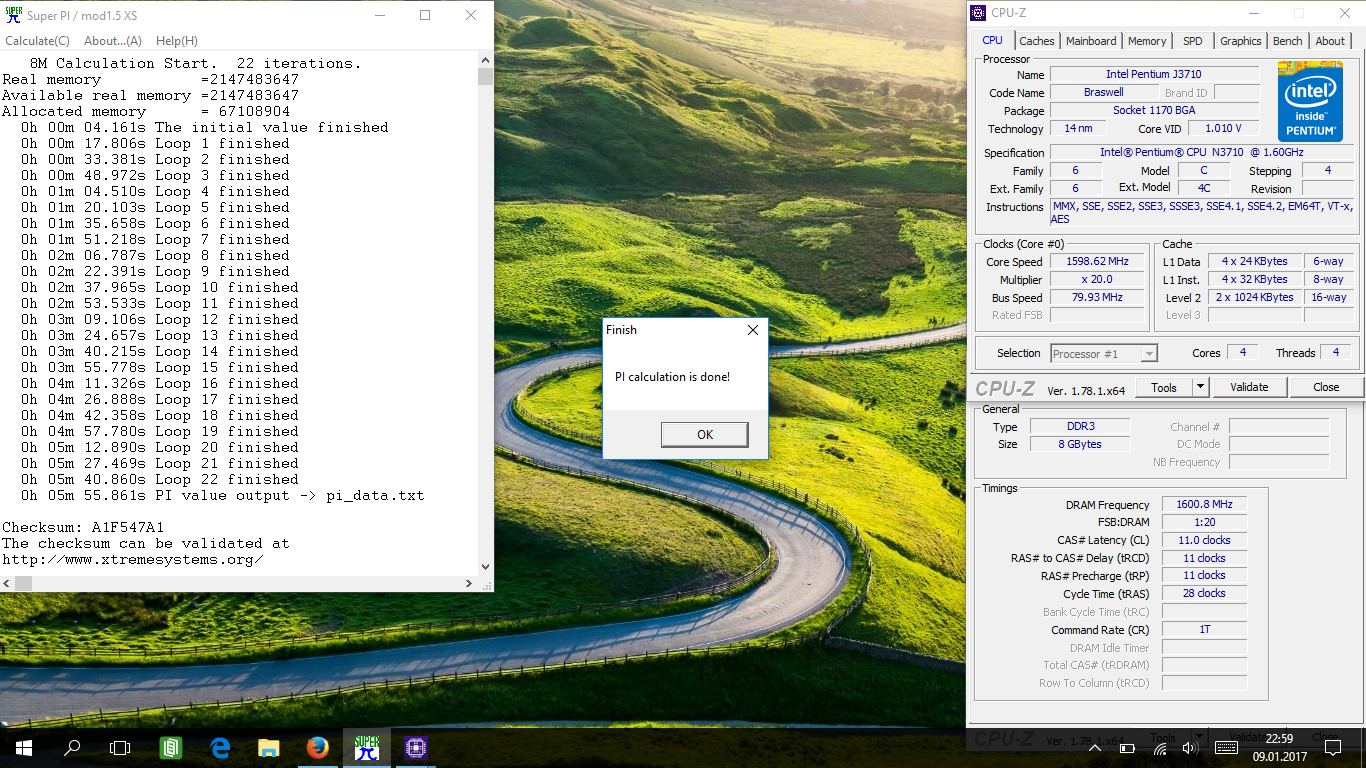The height and width of the screenshot is (768, 1366).
Task: Open the Windows Start menu
Action: pos(24,747)
